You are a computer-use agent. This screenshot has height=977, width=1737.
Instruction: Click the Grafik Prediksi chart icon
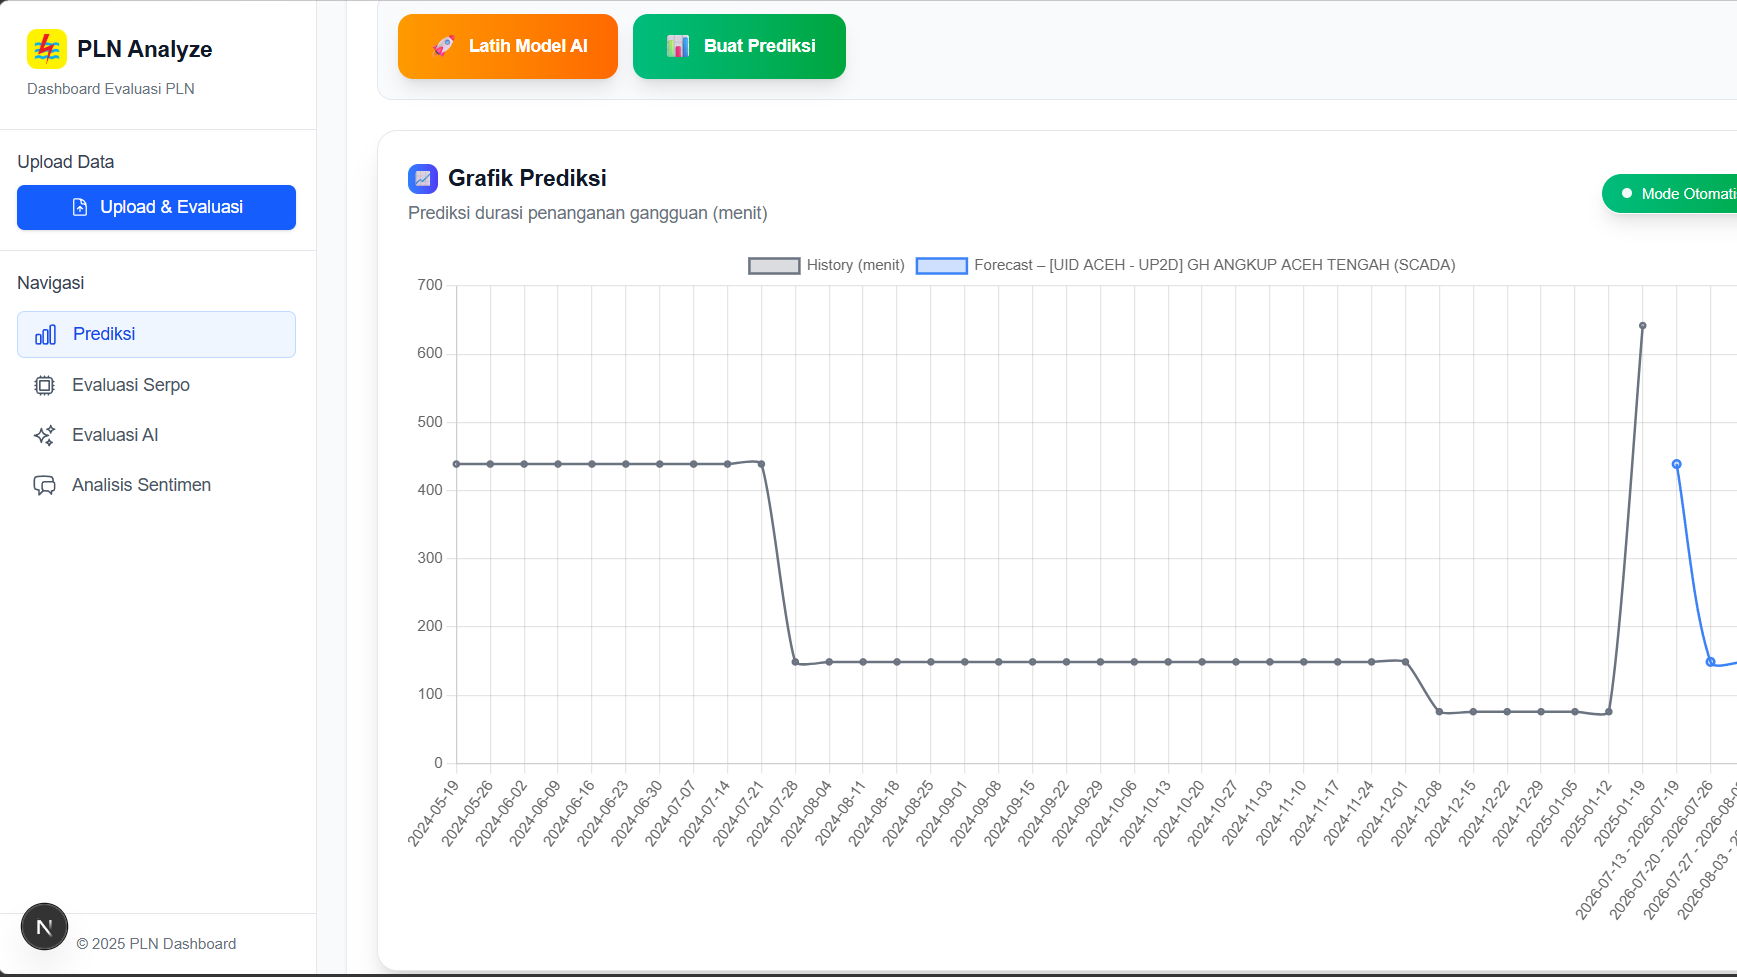(x=423, y=179)
